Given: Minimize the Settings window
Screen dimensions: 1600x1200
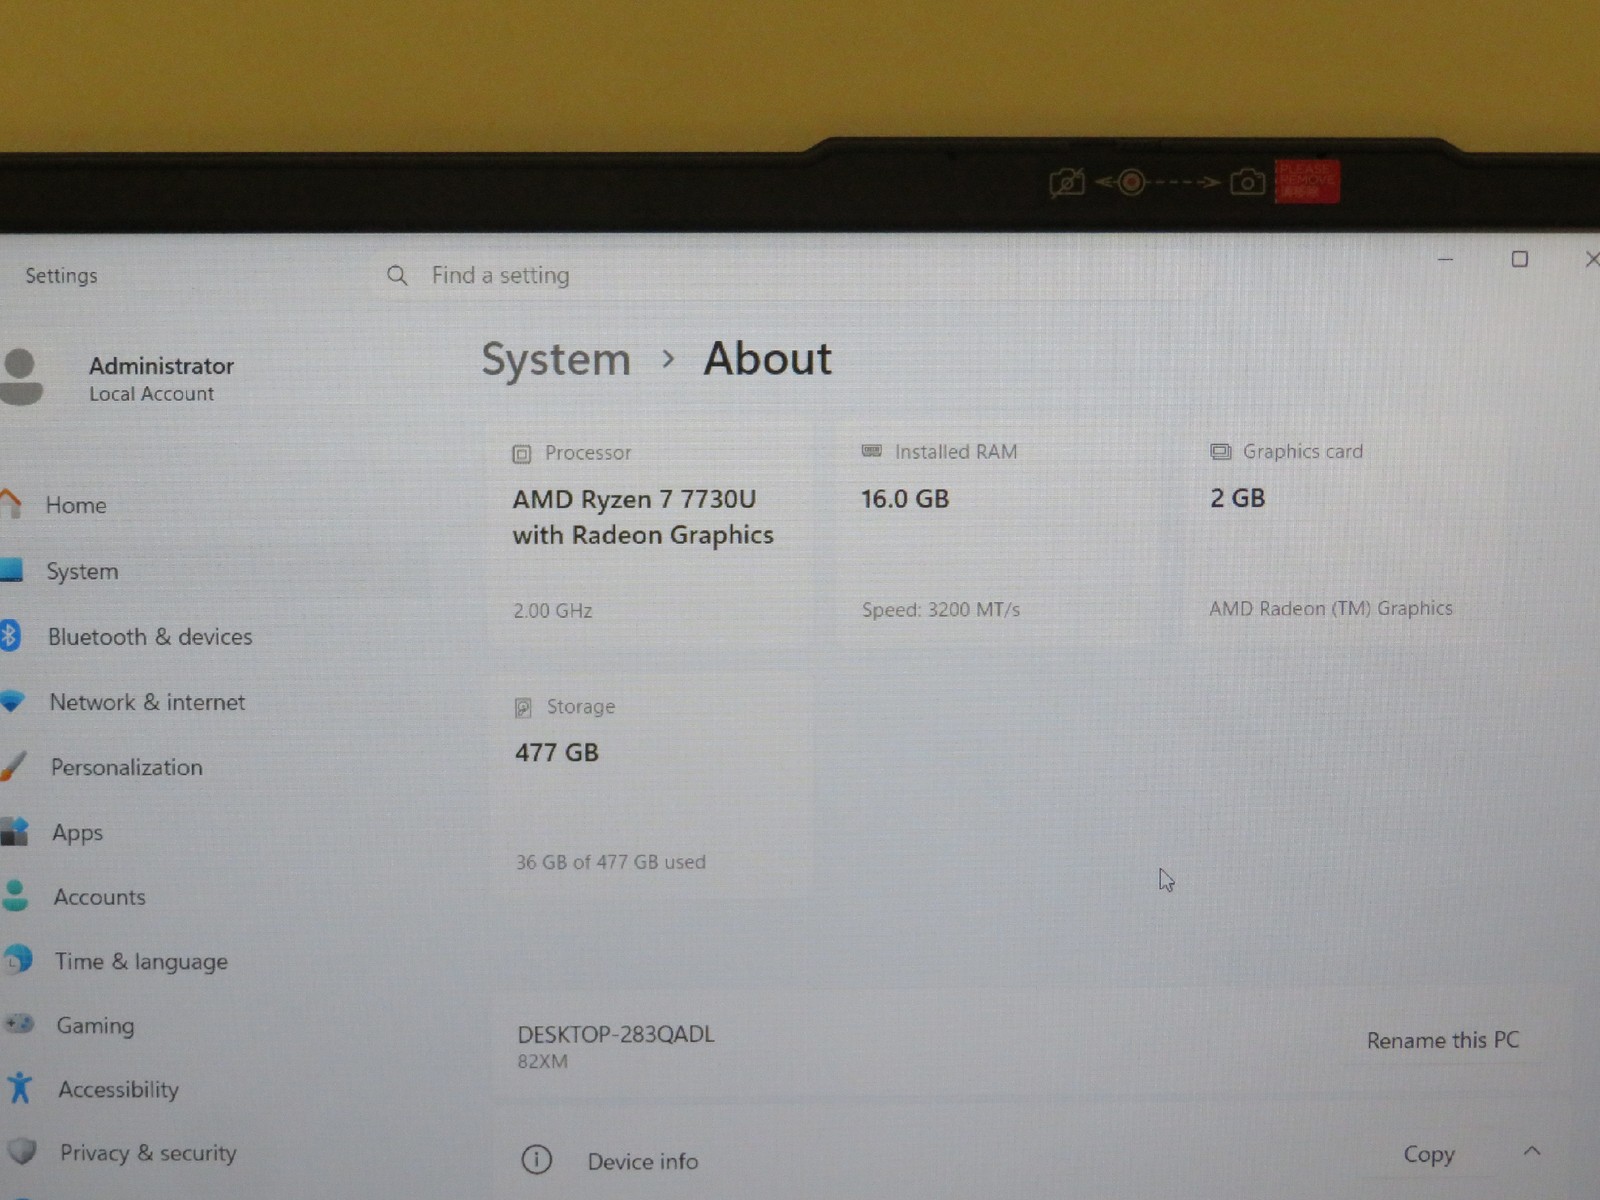Looking at the screenshot, I should [x=1445, y=259].
